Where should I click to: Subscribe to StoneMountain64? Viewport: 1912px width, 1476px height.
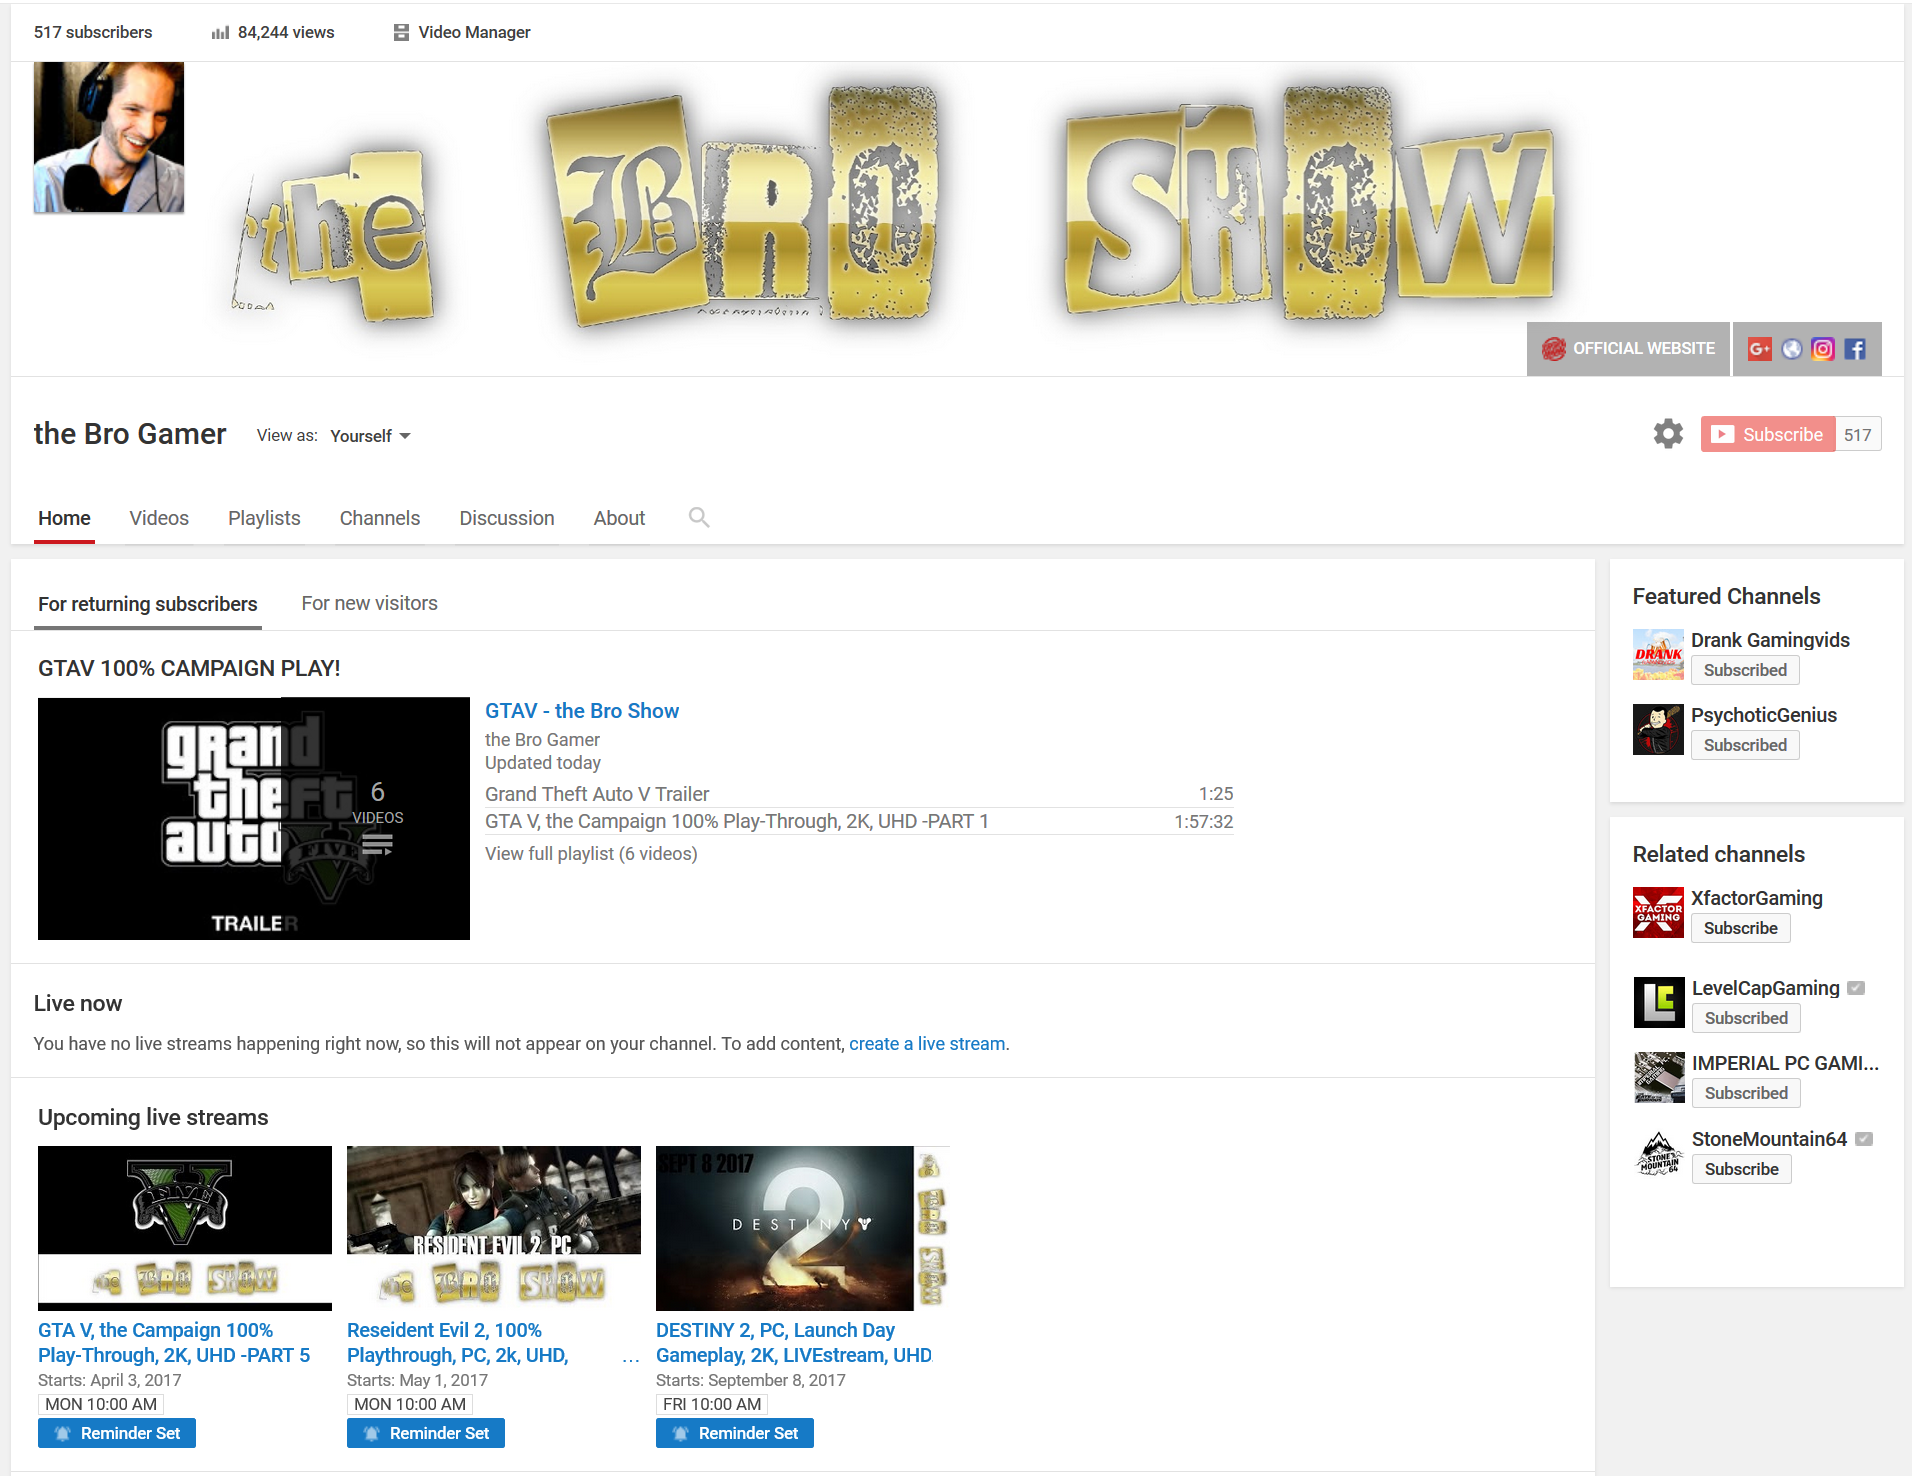[x=1741, y=1169]
